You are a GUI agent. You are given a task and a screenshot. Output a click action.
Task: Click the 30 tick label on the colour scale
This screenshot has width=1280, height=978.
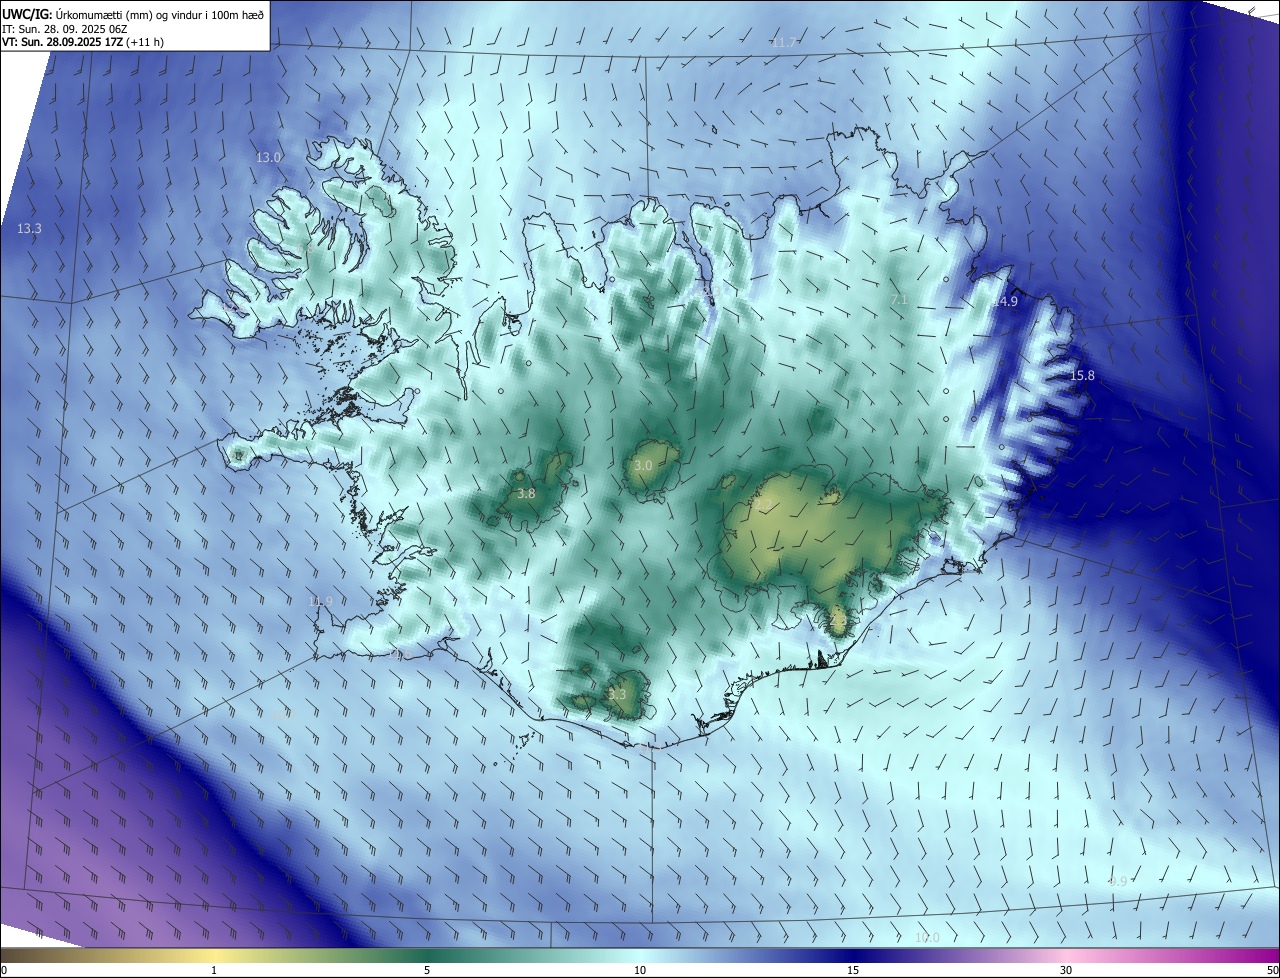tap(1066, 970)
